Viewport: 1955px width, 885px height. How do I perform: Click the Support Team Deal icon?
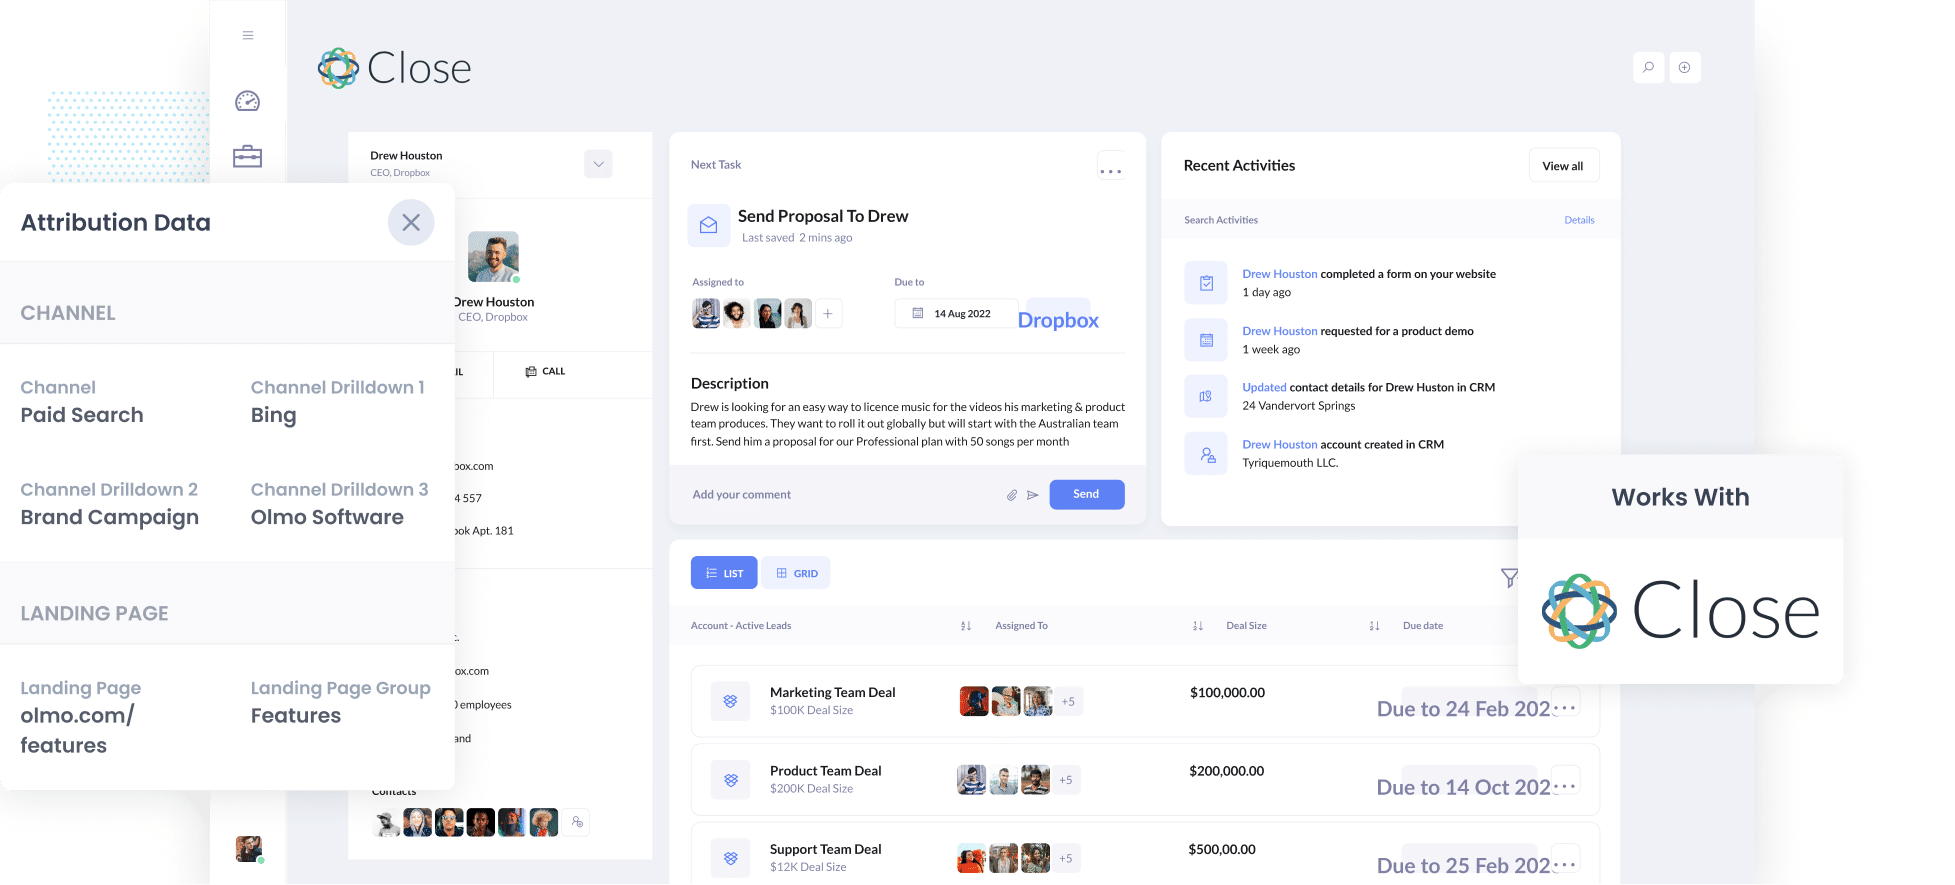731,858
